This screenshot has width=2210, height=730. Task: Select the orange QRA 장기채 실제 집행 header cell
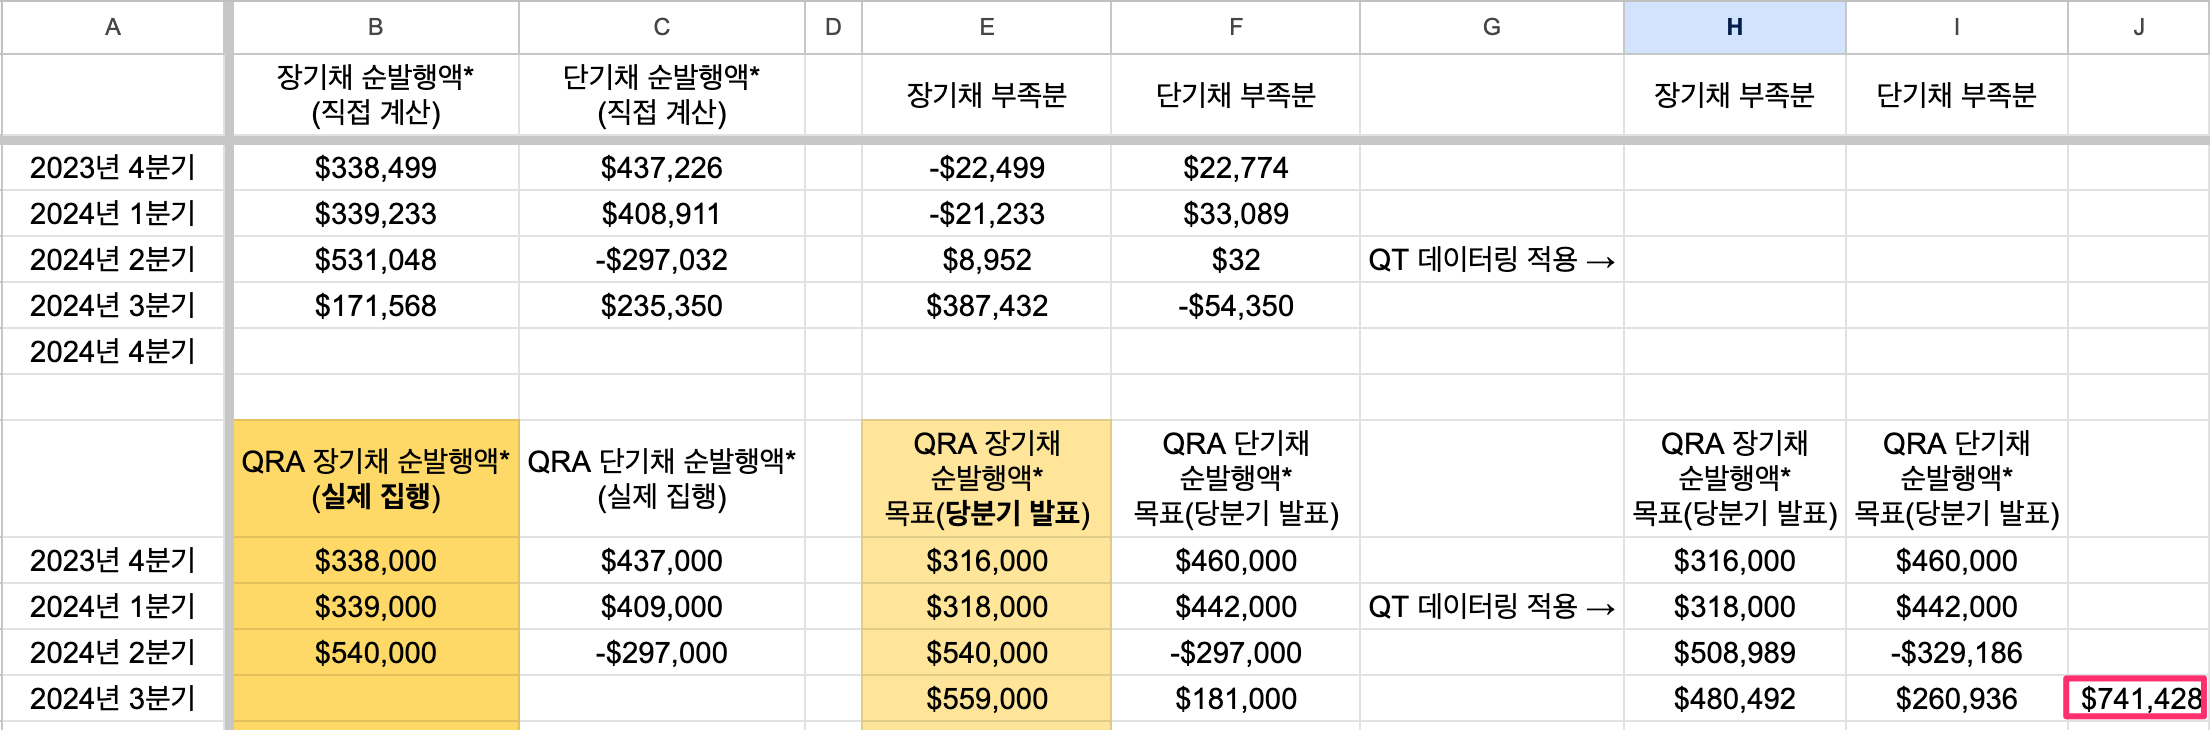pyautogui.click(x=375, y=479)
